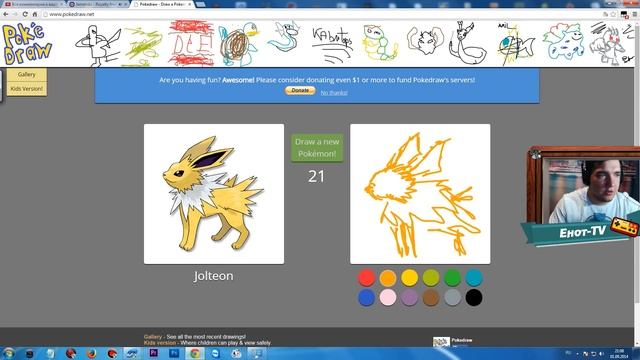Viewport: 640px width, 360px height.
Task: Click the extension icon beside the star
Action: (624, 15)
